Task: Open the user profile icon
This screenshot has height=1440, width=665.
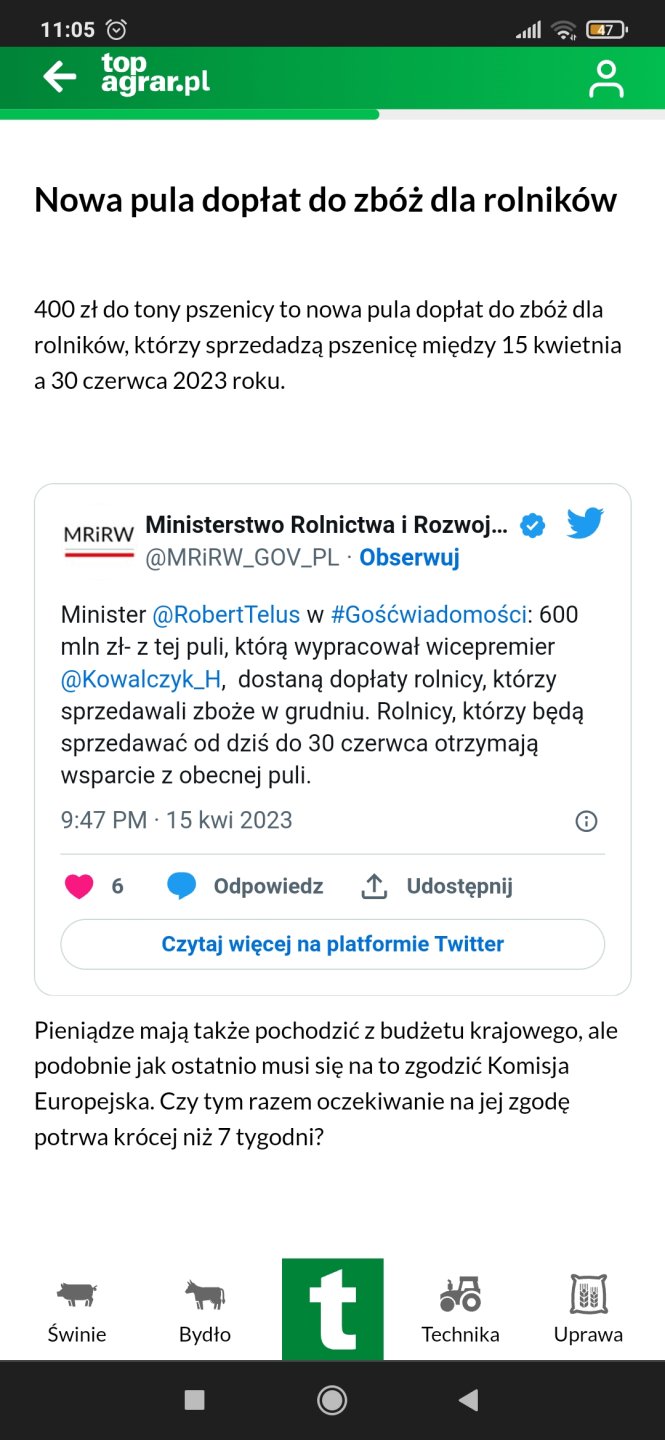Action: [606, 79]
